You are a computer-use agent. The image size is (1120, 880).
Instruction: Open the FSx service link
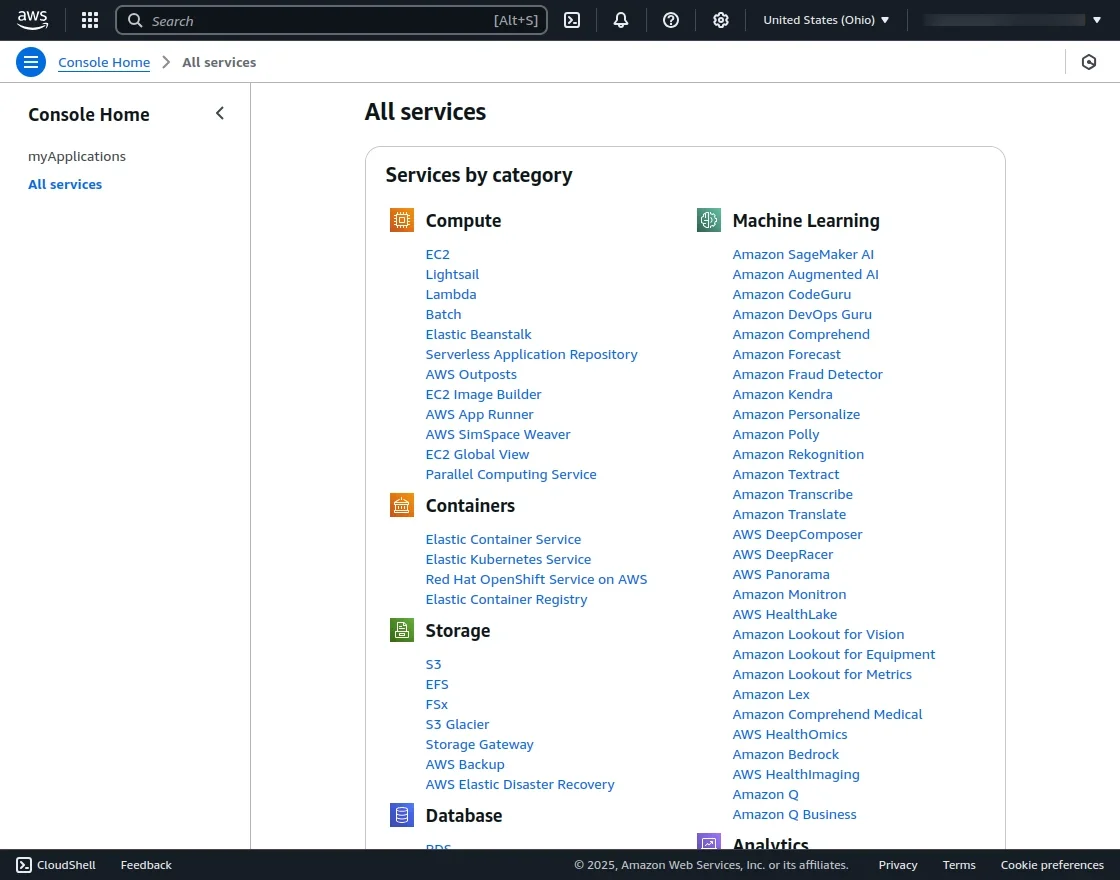(436, 704)
